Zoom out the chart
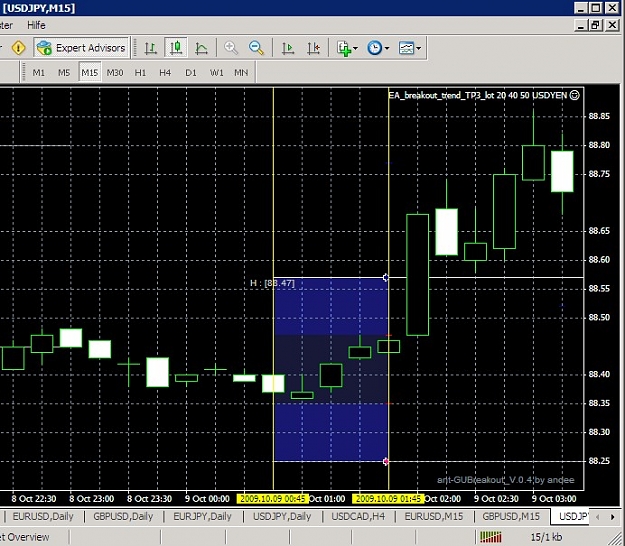Screen dimensions: 625x546 pos(256,48)
